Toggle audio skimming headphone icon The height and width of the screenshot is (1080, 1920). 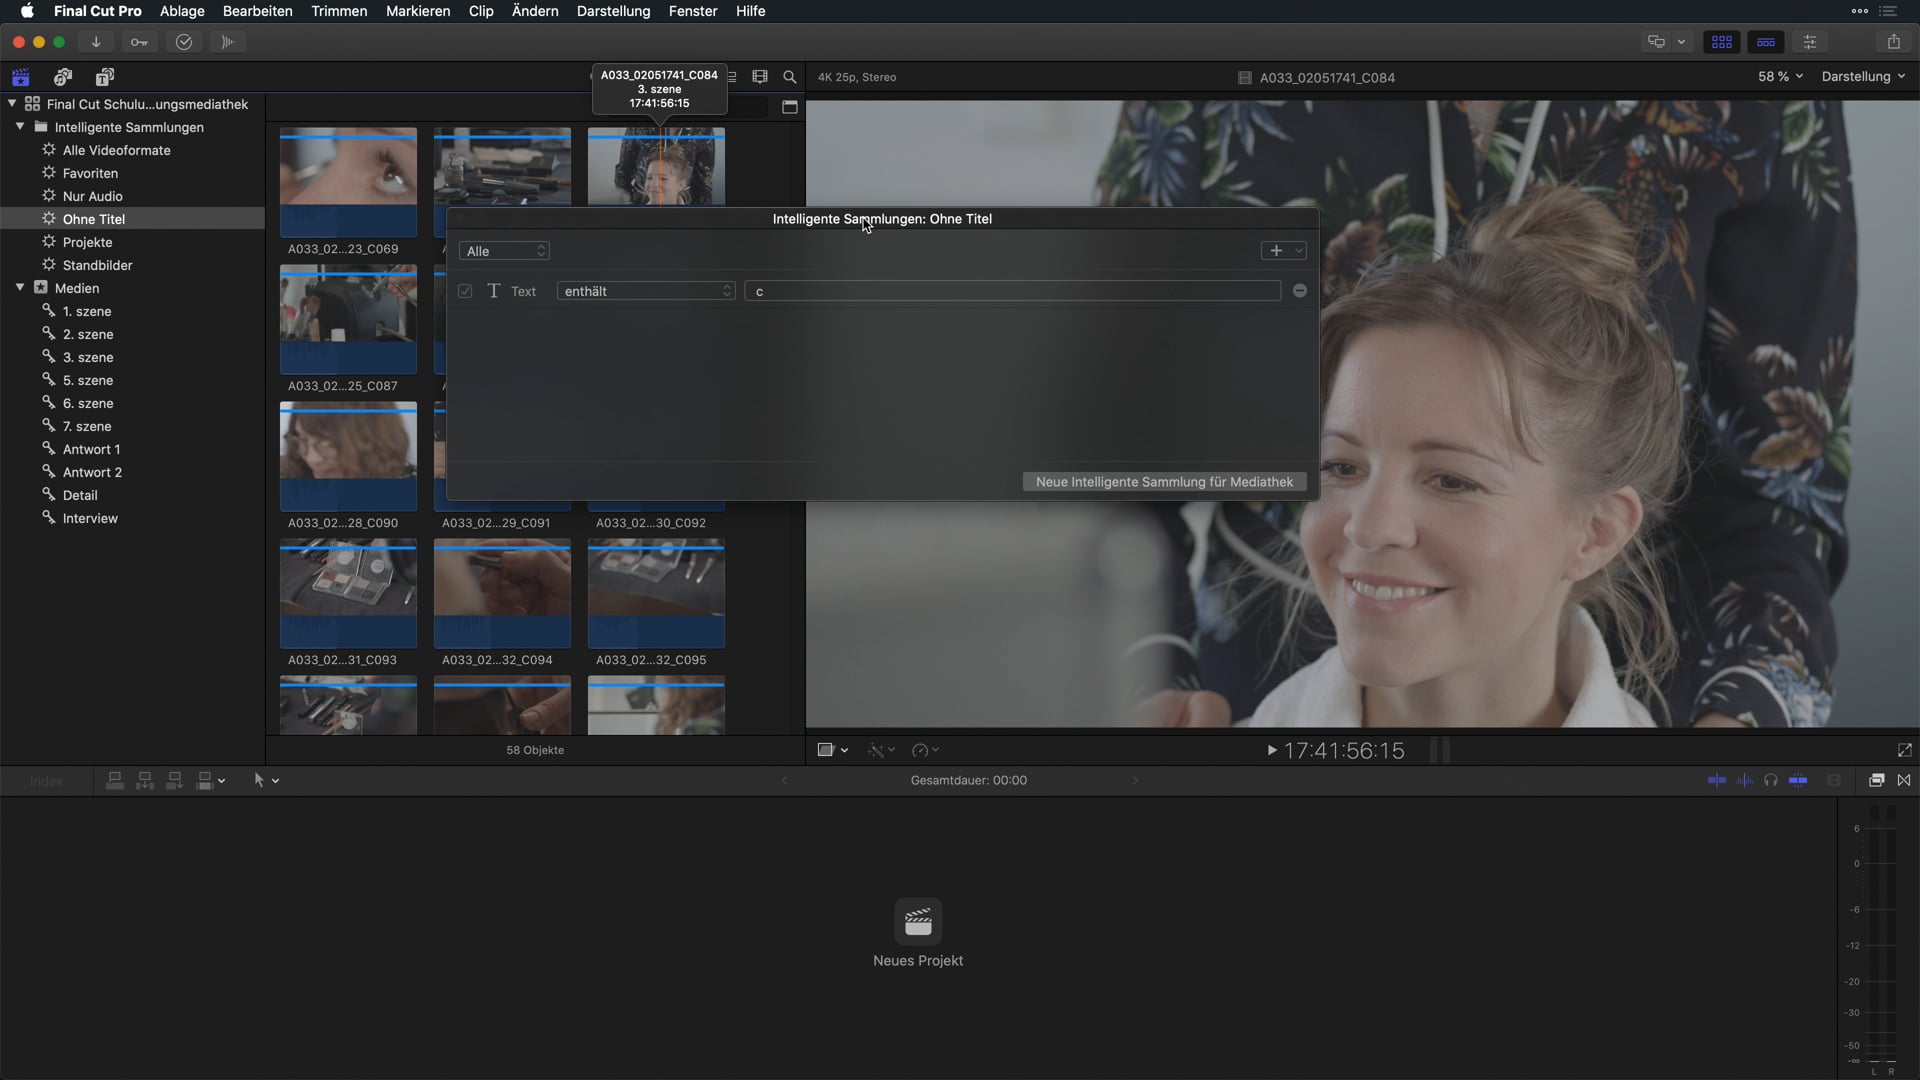(1771, 780)
